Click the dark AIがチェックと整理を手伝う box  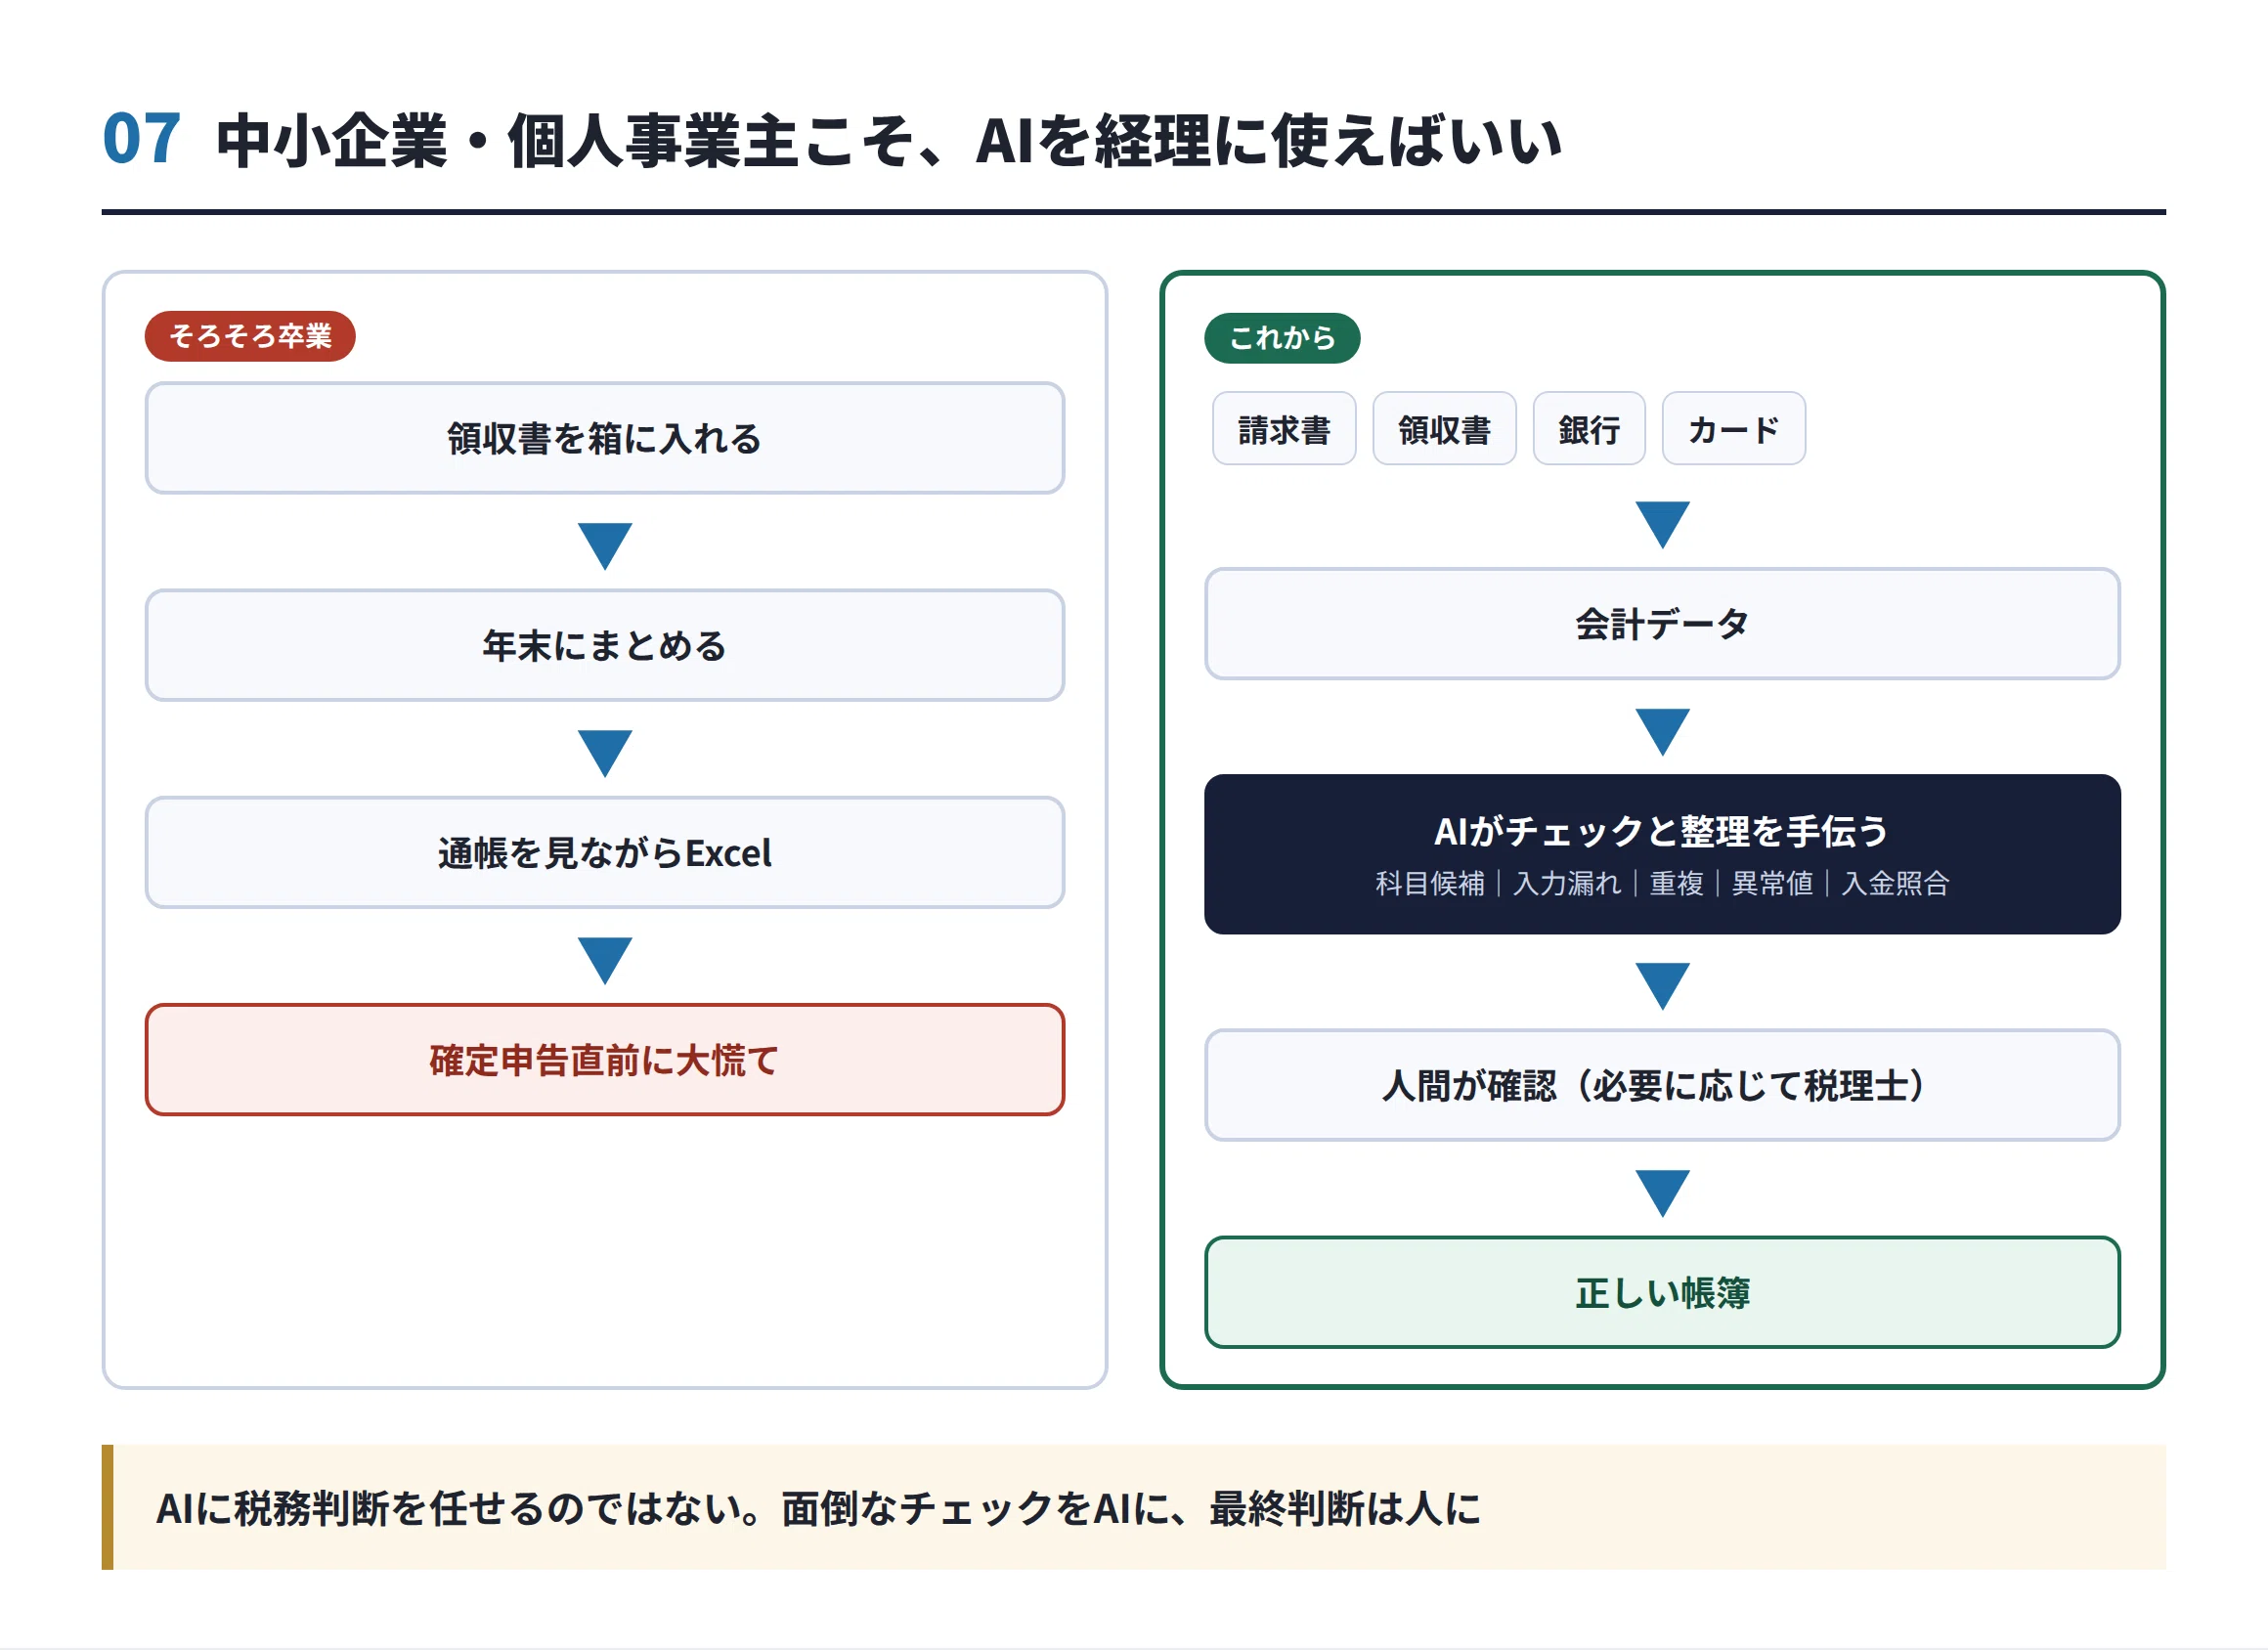point(1662,854)
